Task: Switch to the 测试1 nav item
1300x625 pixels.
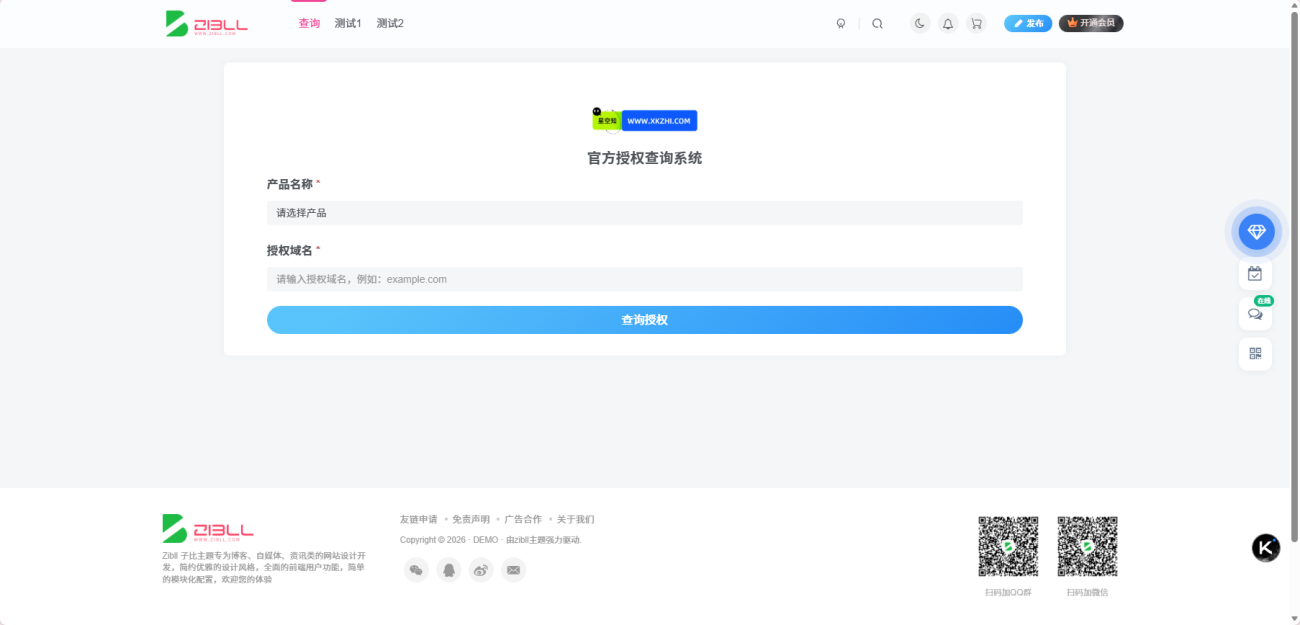Action: (x=348, y=23)
